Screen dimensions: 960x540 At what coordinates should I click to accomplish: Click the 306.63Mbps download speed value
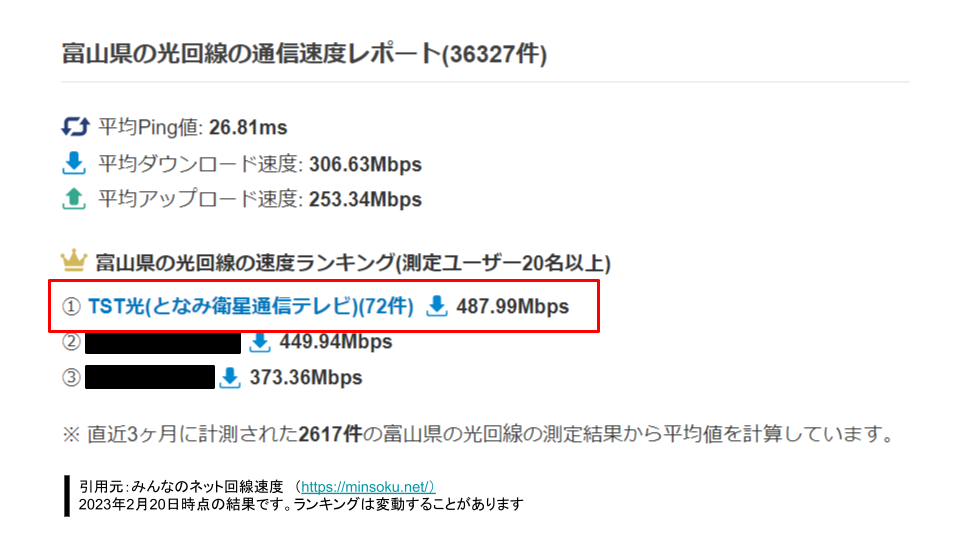coord(366,164)
